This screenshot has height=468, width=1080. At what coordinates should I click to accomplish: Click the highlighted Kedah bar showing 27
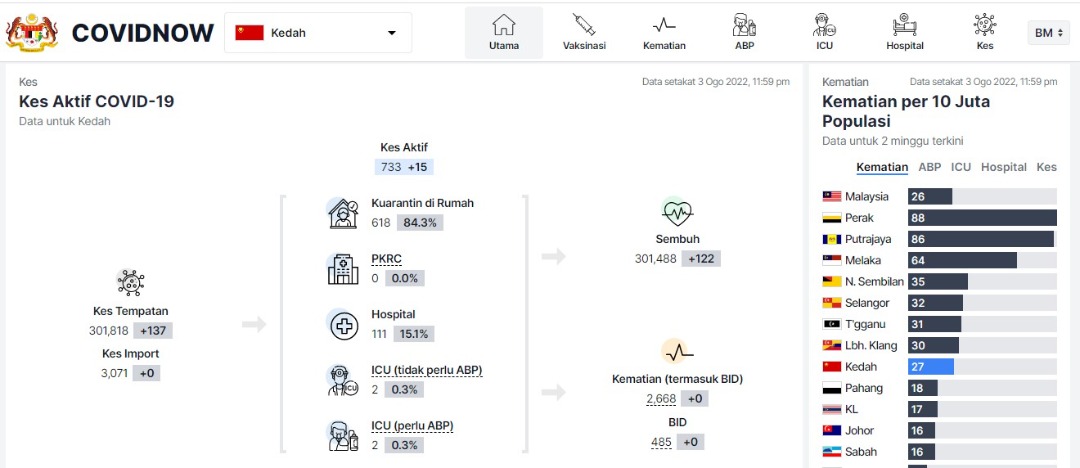pos(931,367)
